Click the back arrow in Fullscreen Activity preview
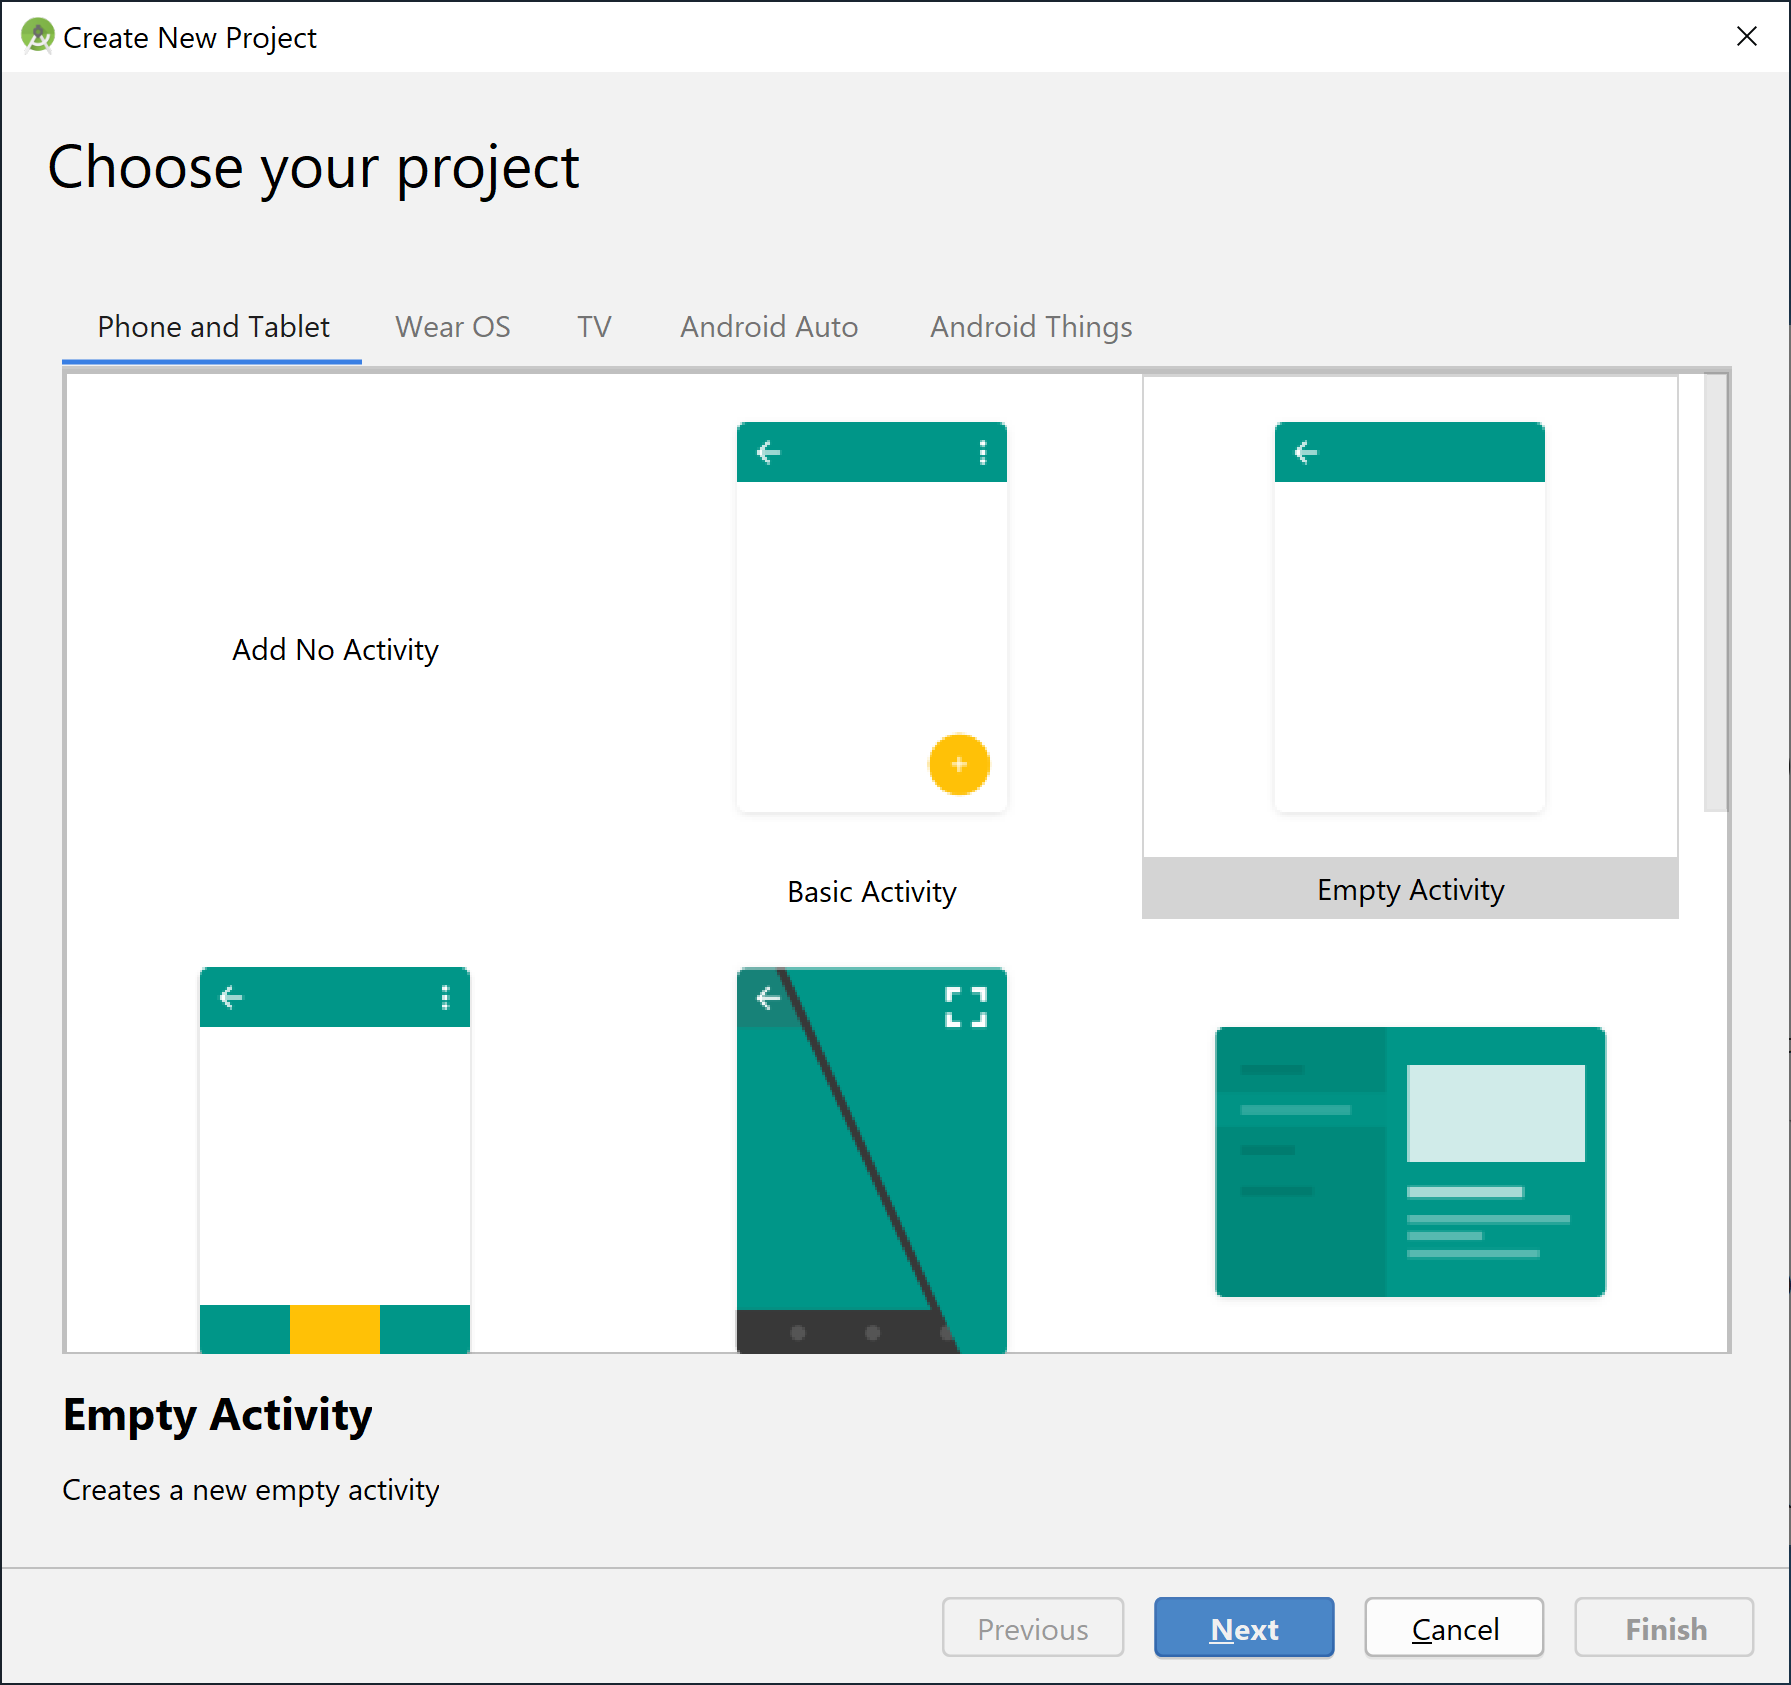The height and width of the screenshot is (1685, 1791). coord(768,997)
